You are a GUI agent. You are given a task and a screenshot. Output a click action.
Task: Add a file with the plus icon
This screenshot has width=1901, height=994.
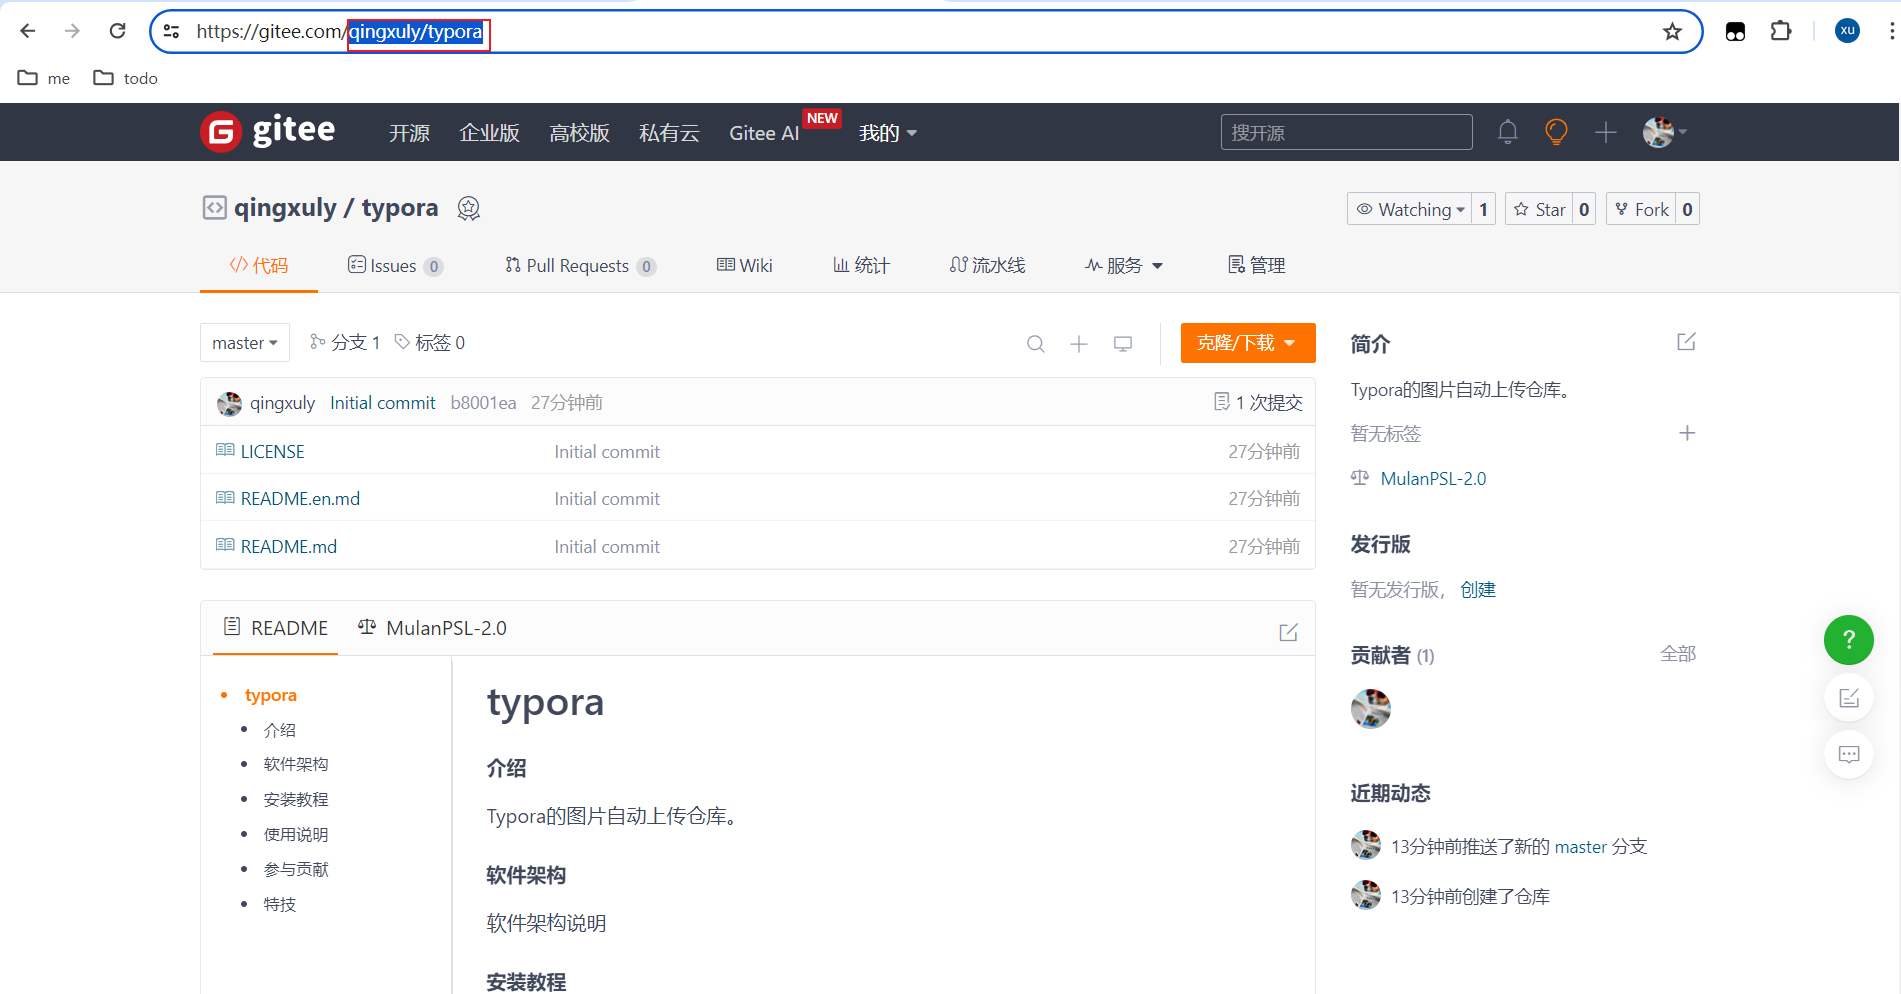(1079, 344)
